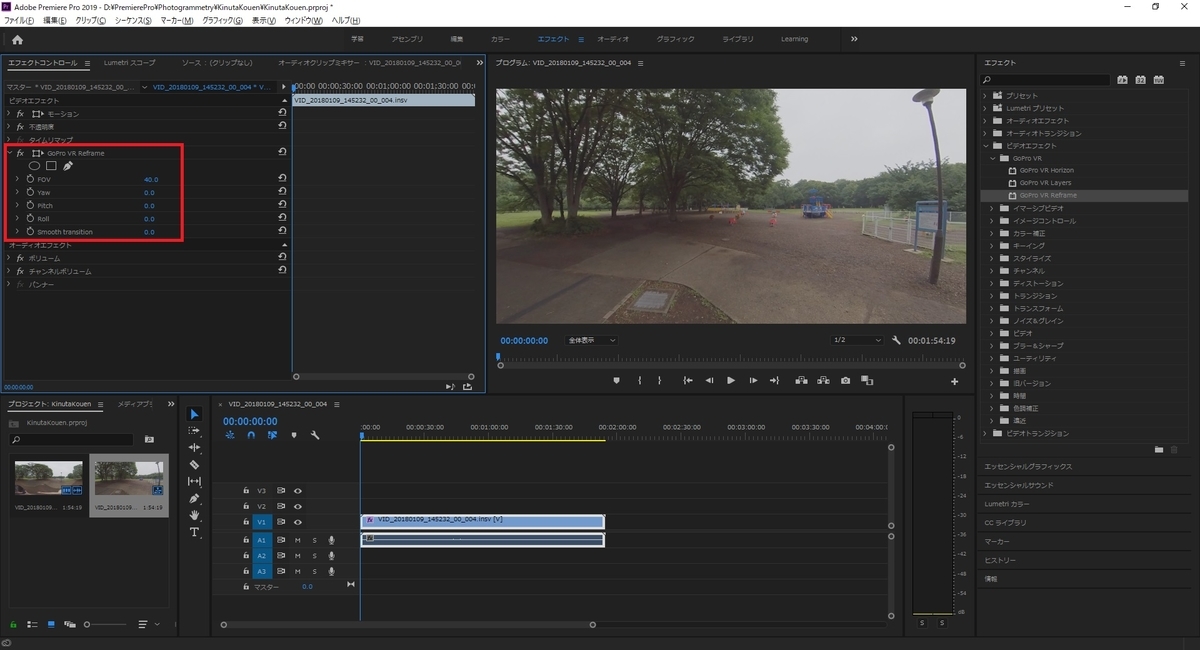
Task: Toggle lock on track V3
Action: coord(246,490)
